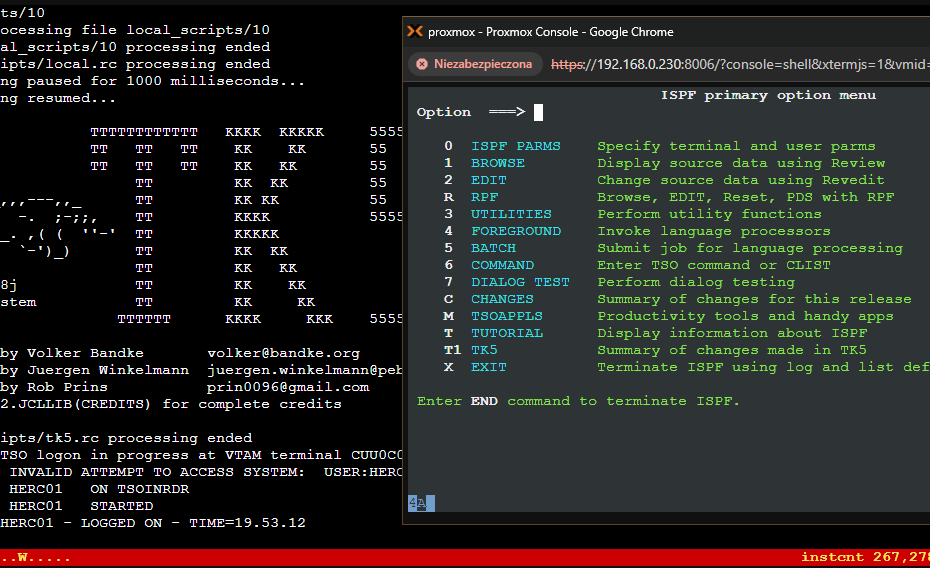Select UTILITIES menu option
This screenshot has height=568, width=930.
coord(511,214)
